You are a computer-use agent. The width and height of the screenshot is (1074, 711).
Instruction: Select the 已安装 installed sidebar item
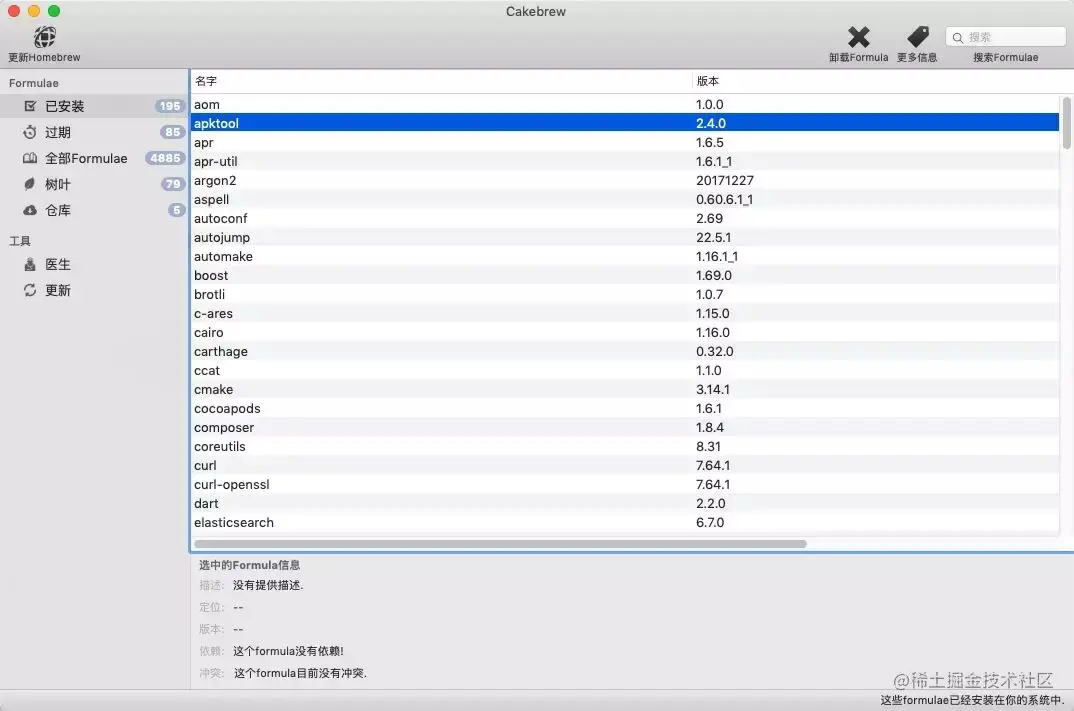click(94, 106)
